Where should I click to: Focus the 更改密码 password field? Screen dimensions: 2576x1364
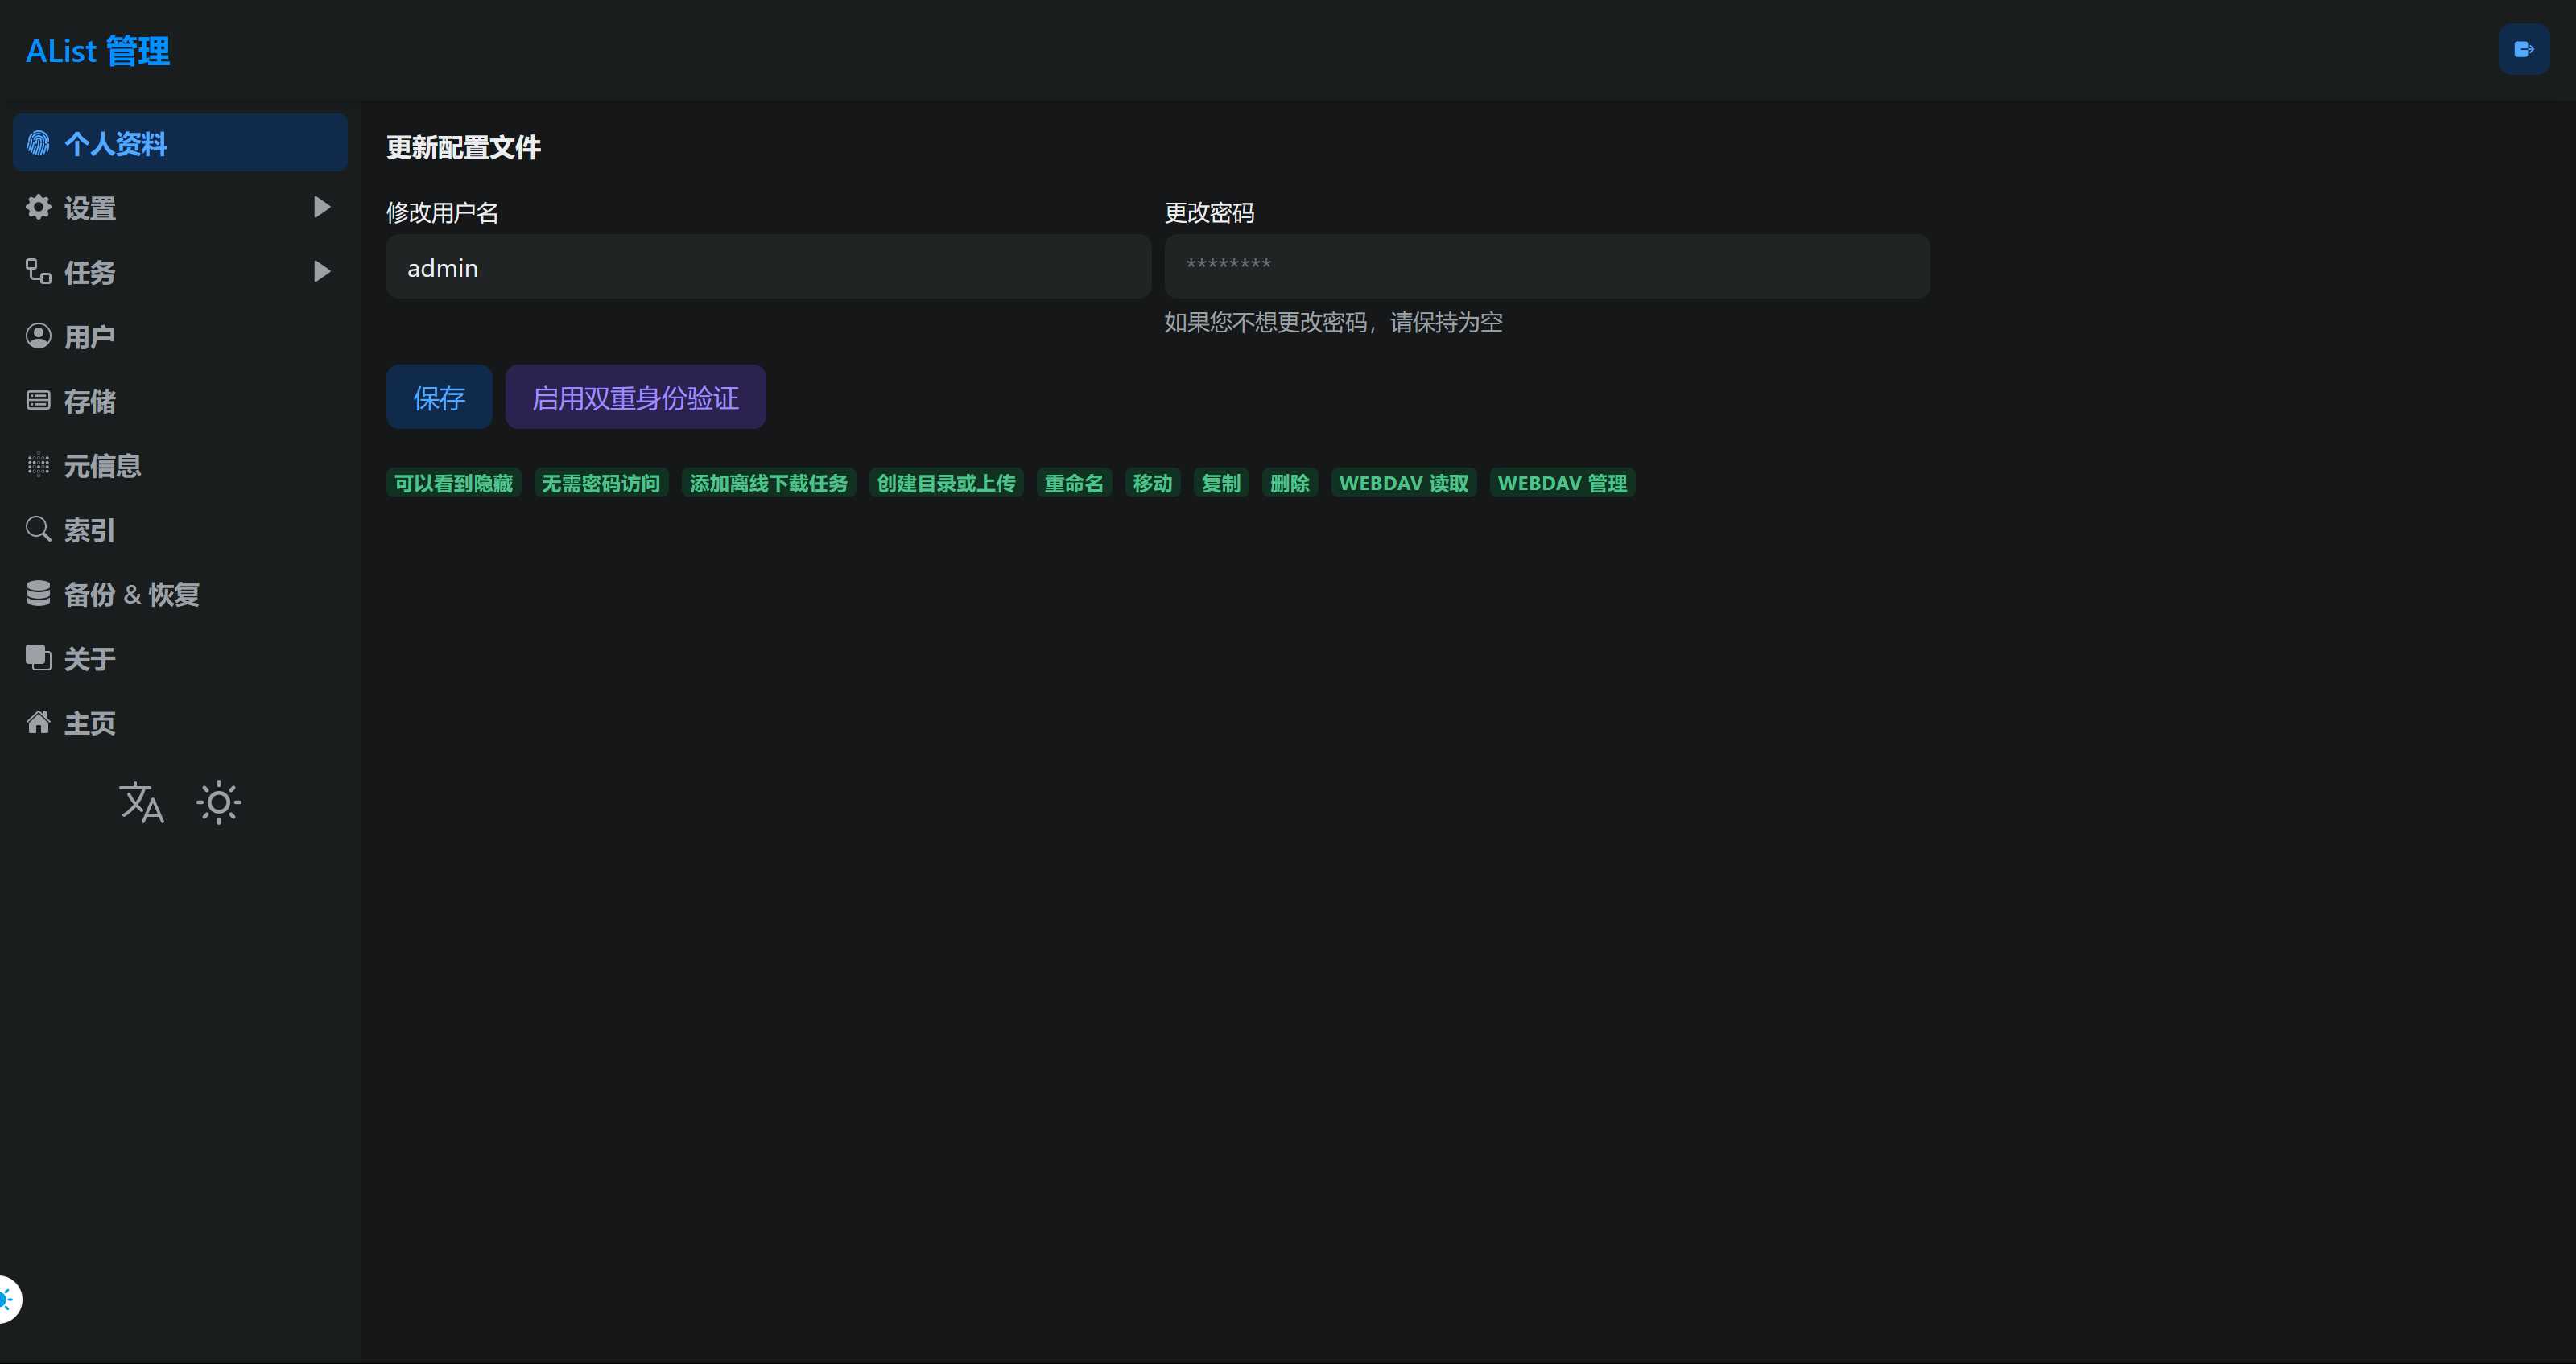pos(1546,267)
